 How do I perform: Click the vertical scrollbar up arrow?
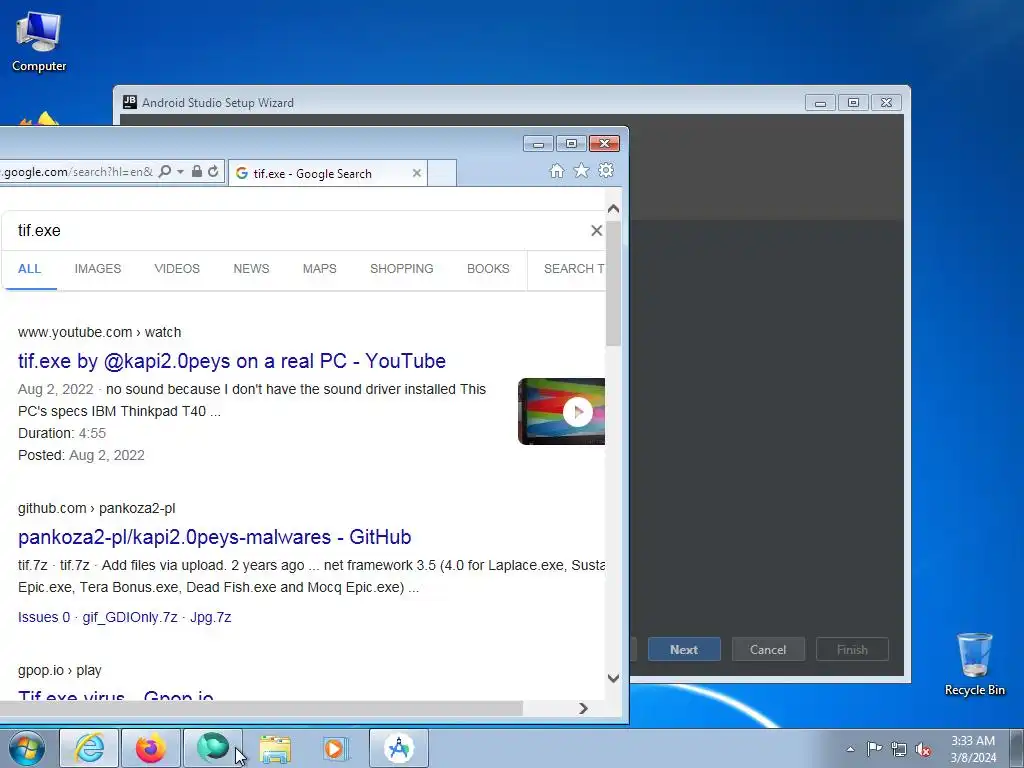(x=613, y=209)
